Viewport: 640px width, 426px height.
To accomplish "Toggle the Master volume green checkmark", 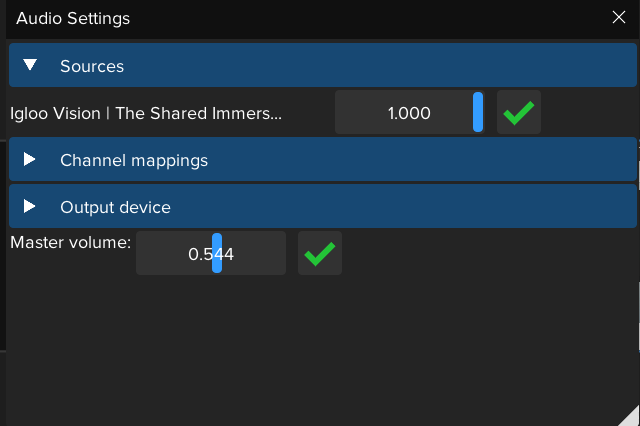I will click(320, 254).
